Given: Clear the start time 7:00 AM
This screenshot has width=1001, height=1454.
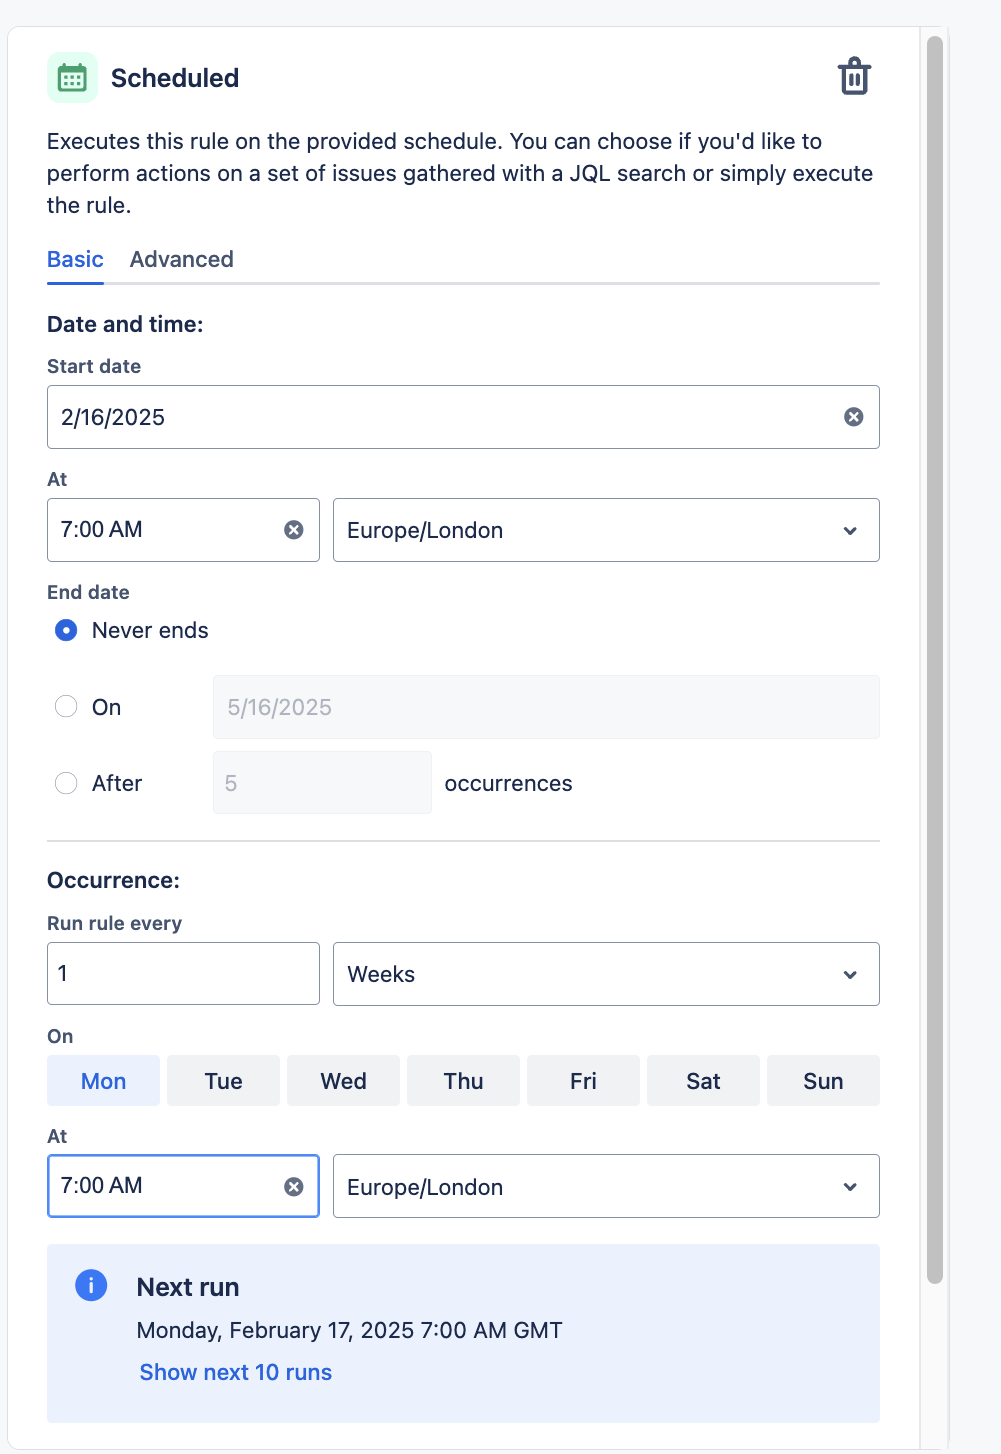Looking at the screenshot, I should pyautogui.click(x=293, y=530).
